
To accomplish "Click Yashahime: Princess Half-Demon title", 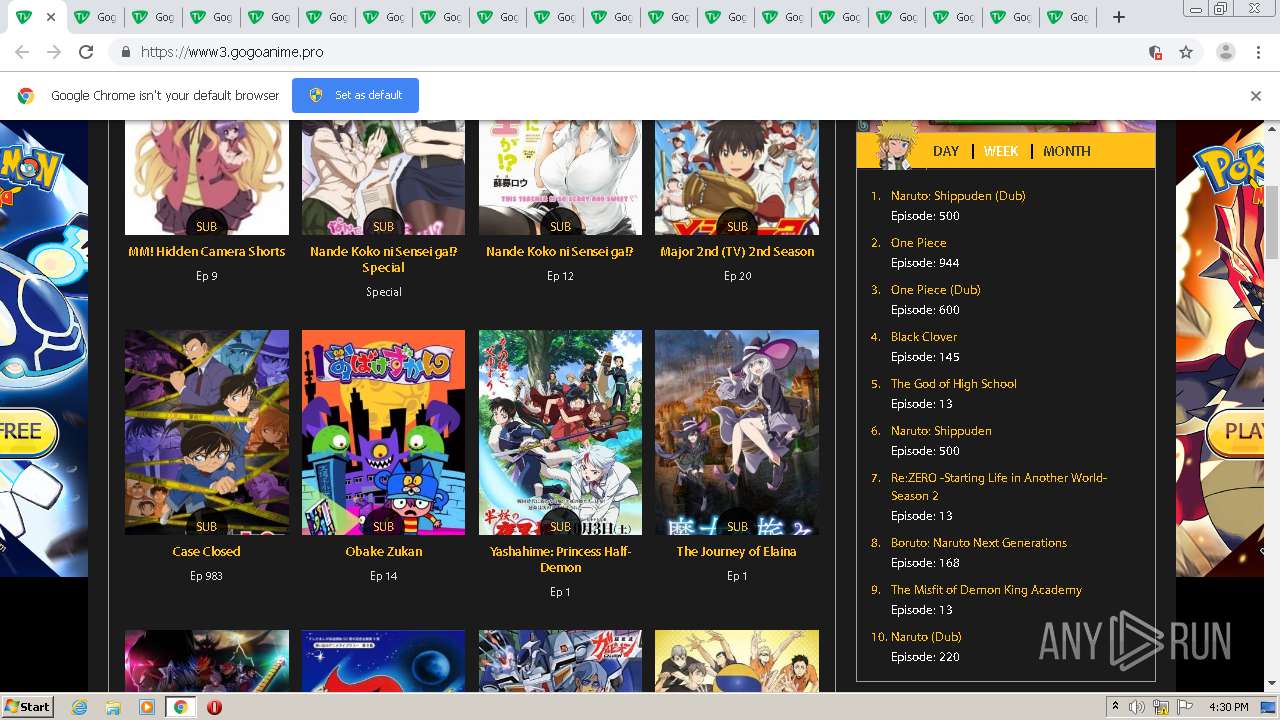I will tap(560, 560).
